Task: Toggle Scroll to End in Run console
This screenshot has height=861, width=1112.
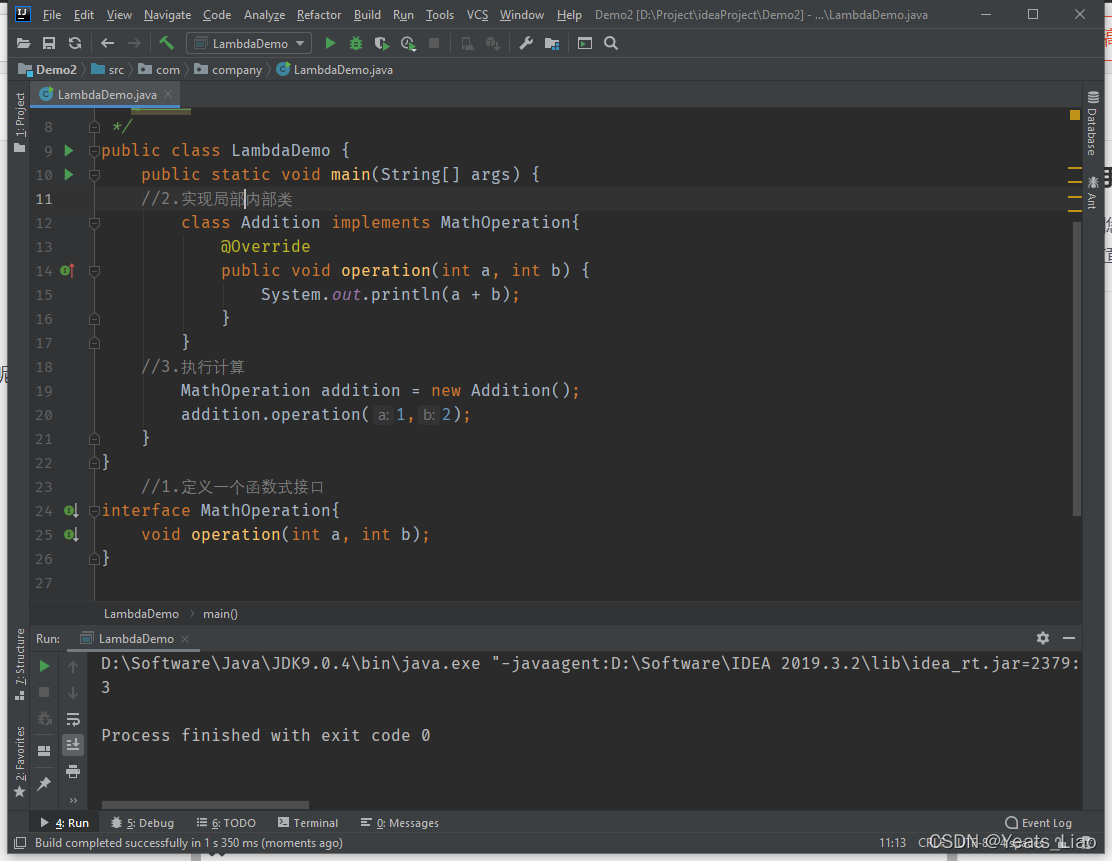Action: tap(73, 745)
